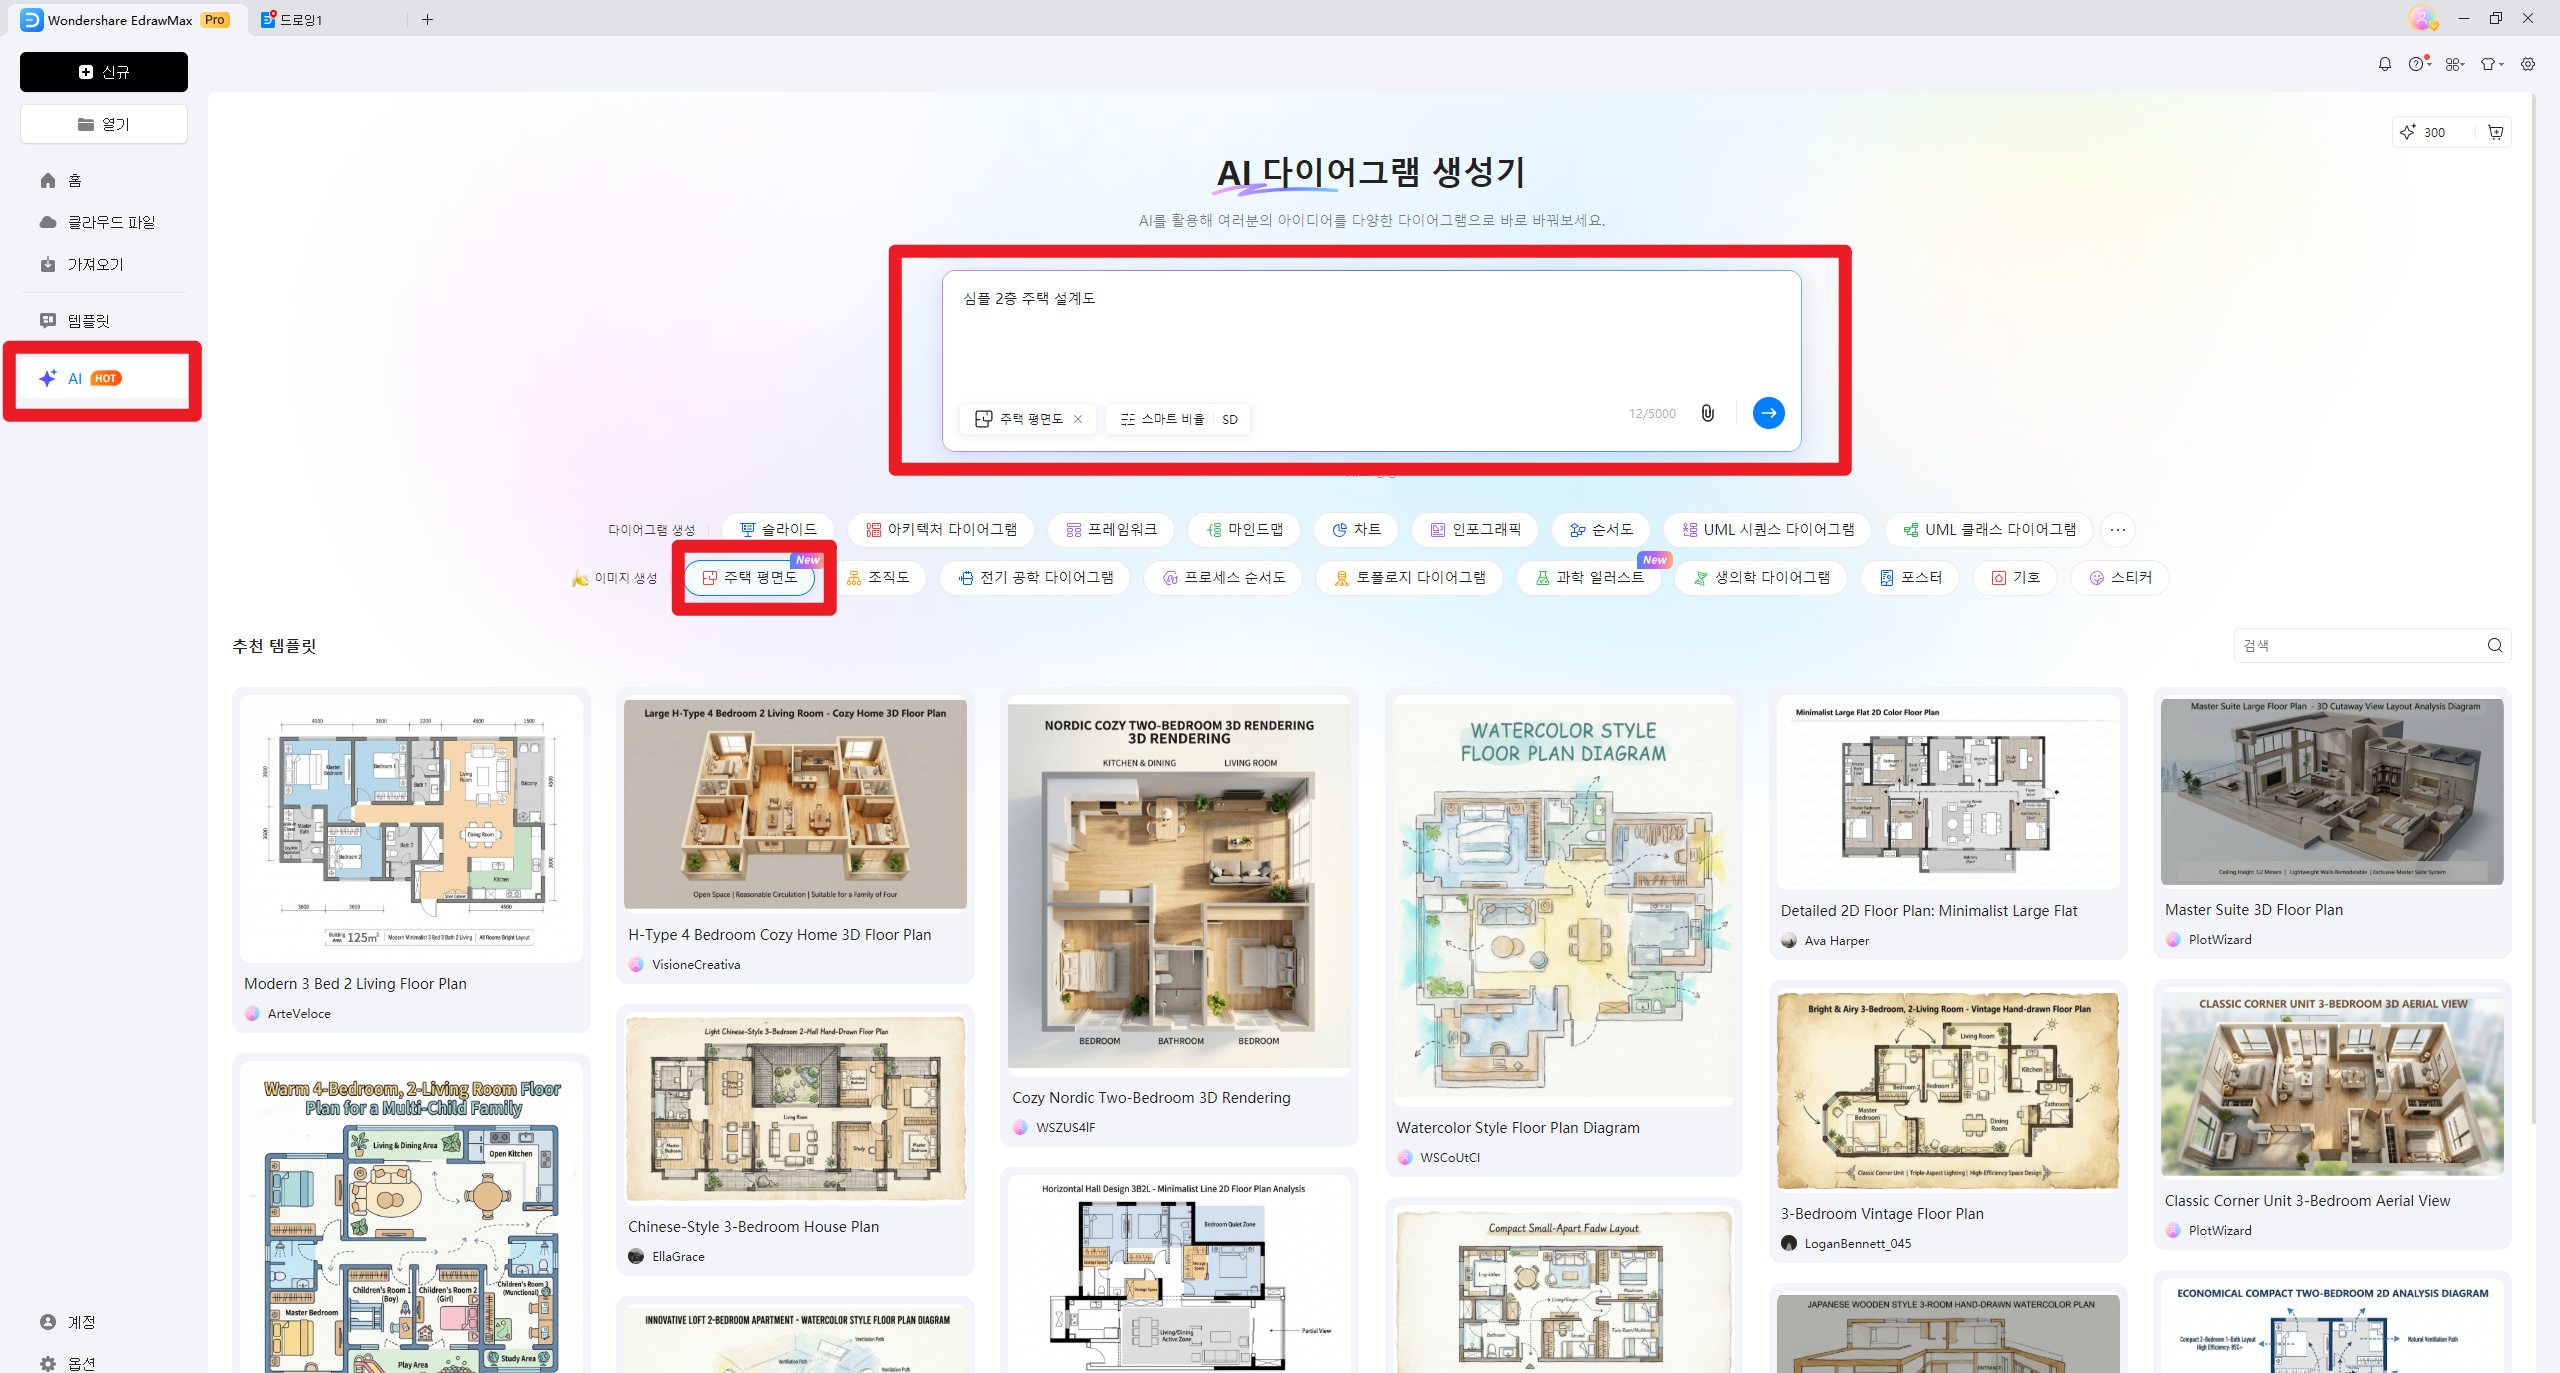Viewport: 2560px width, 1373px height.
Task: Click the 신규 new document button
Action: [103, 71]
